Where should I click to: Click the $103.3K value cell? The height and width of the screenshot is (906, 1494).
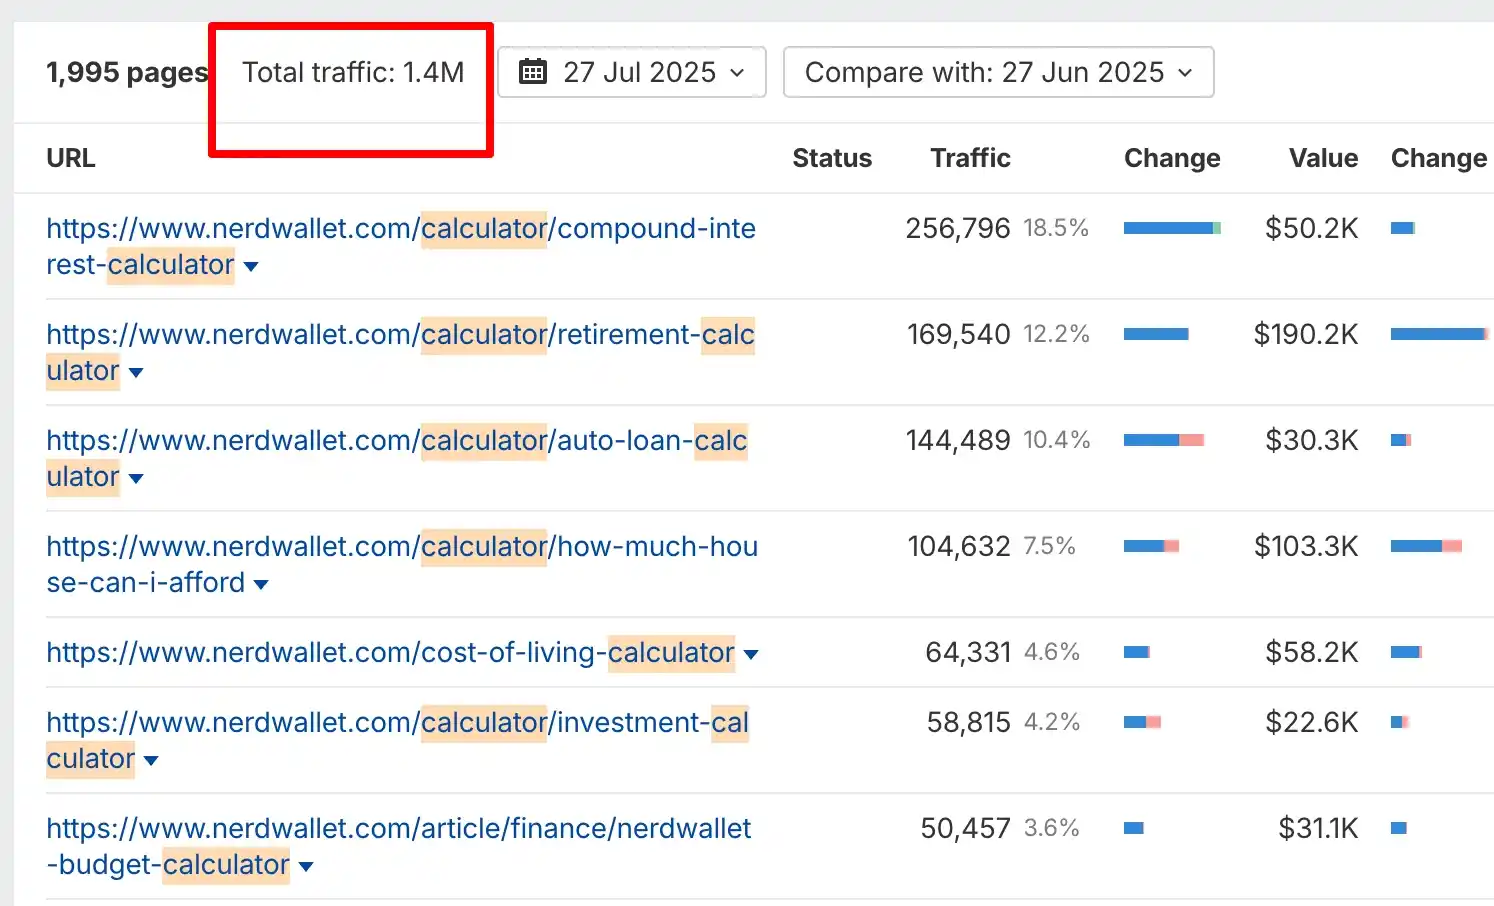coord(1306,546)
